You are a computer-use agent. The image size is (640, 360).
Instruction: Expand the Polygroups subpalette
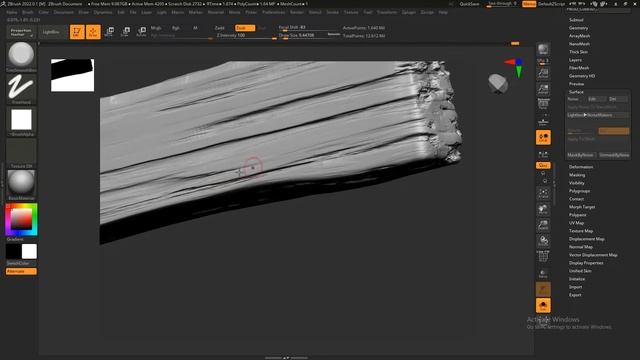pyautogui.click(x=579, y=191)
